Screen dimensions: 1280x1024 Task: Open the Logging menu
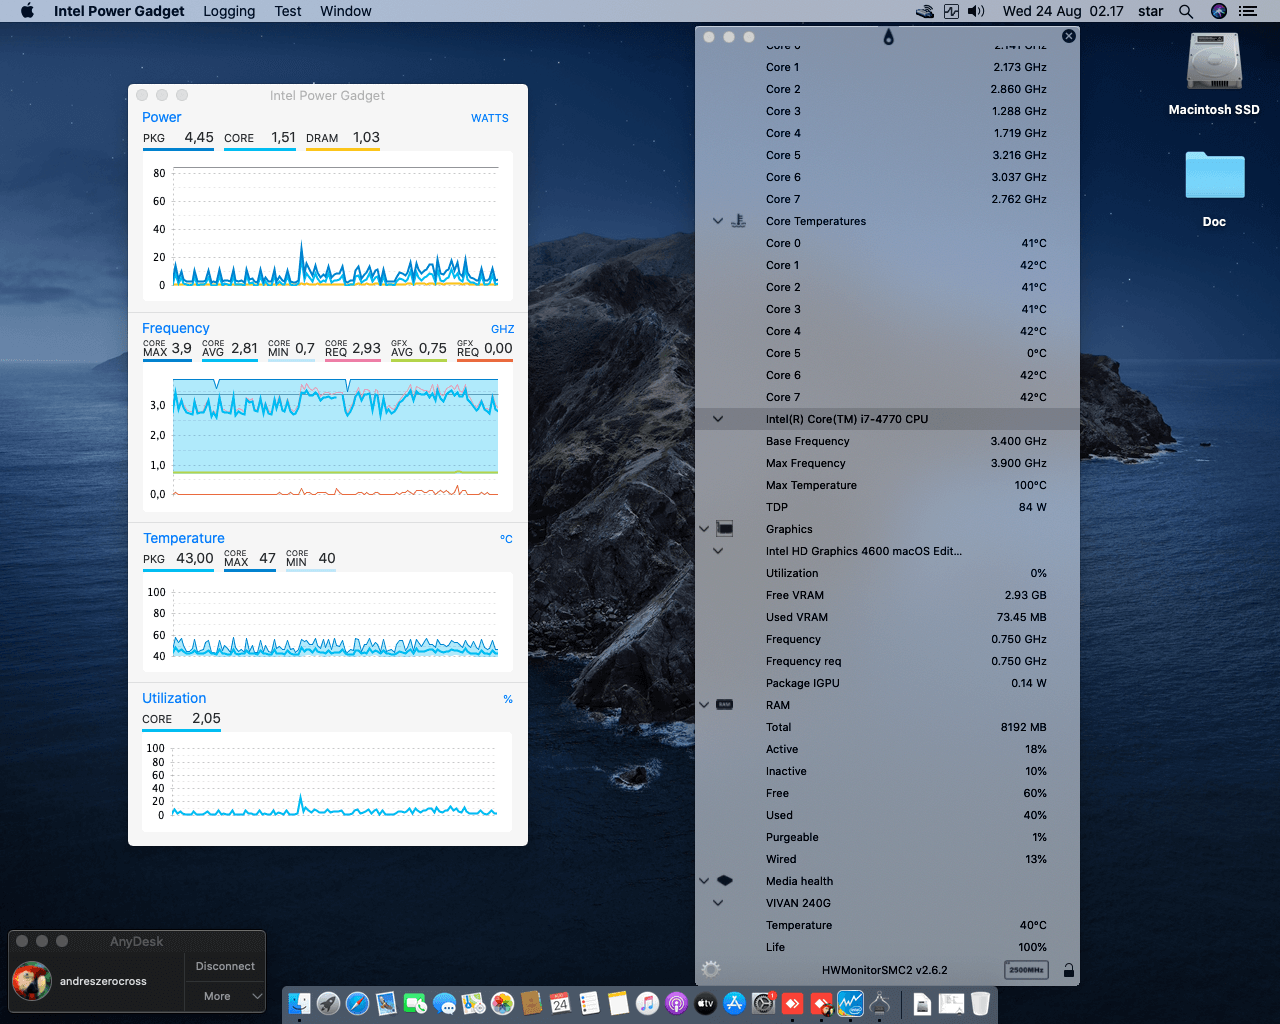tap(229, 11)
